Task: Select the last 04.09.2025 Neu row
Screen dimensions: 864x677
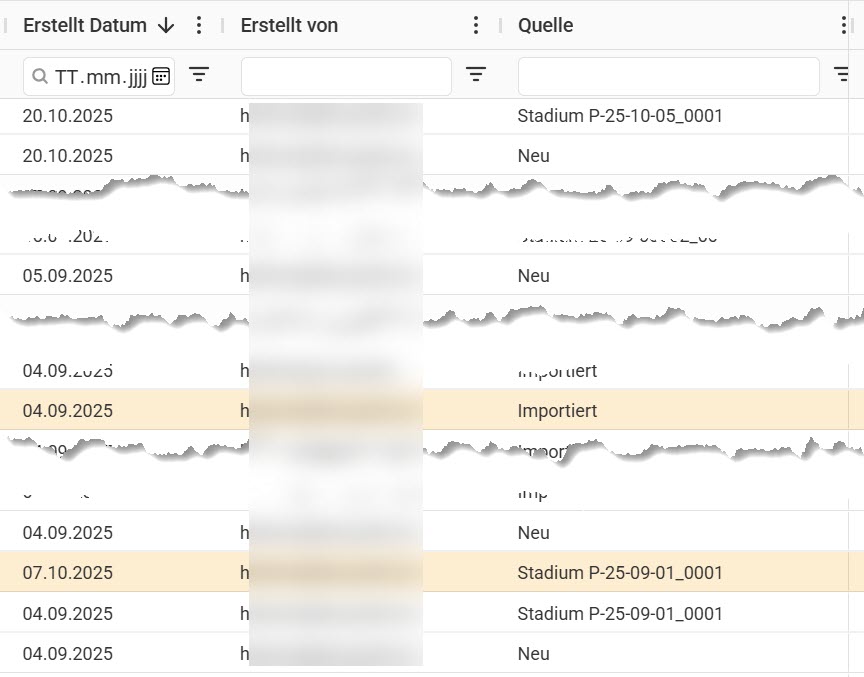Action: (x=424, y=653)
